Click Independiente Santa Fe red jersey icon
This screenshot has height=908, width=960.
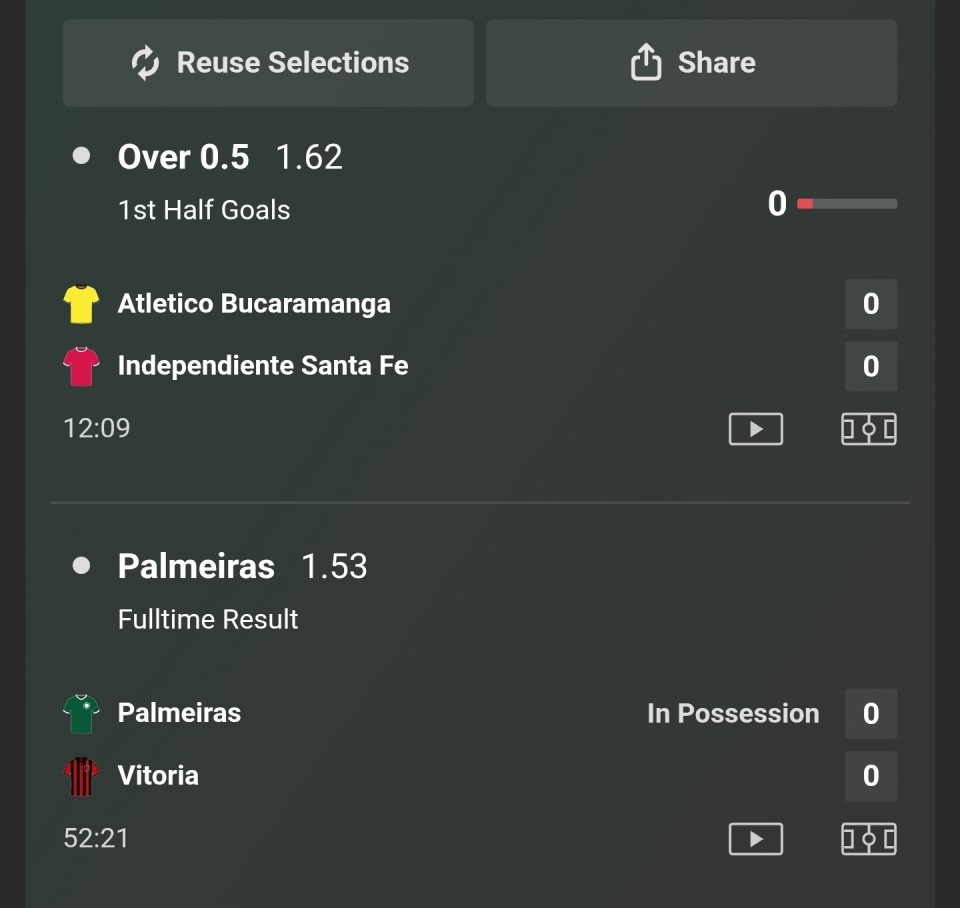point(81,366)
